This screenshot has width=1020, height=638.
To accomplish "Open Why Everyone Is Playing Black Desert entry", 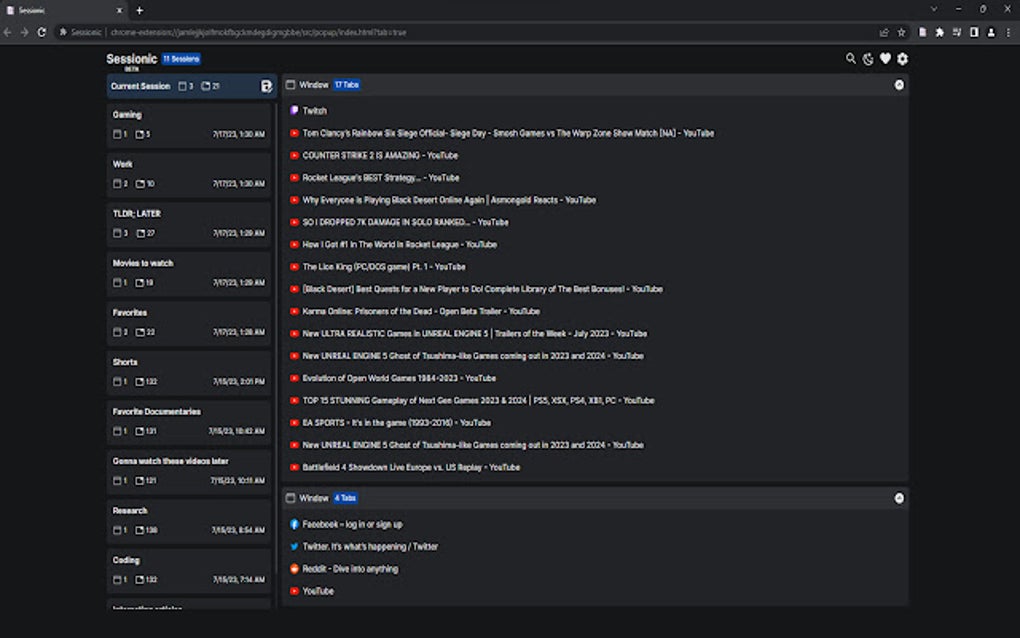I will tap(449, 200).
